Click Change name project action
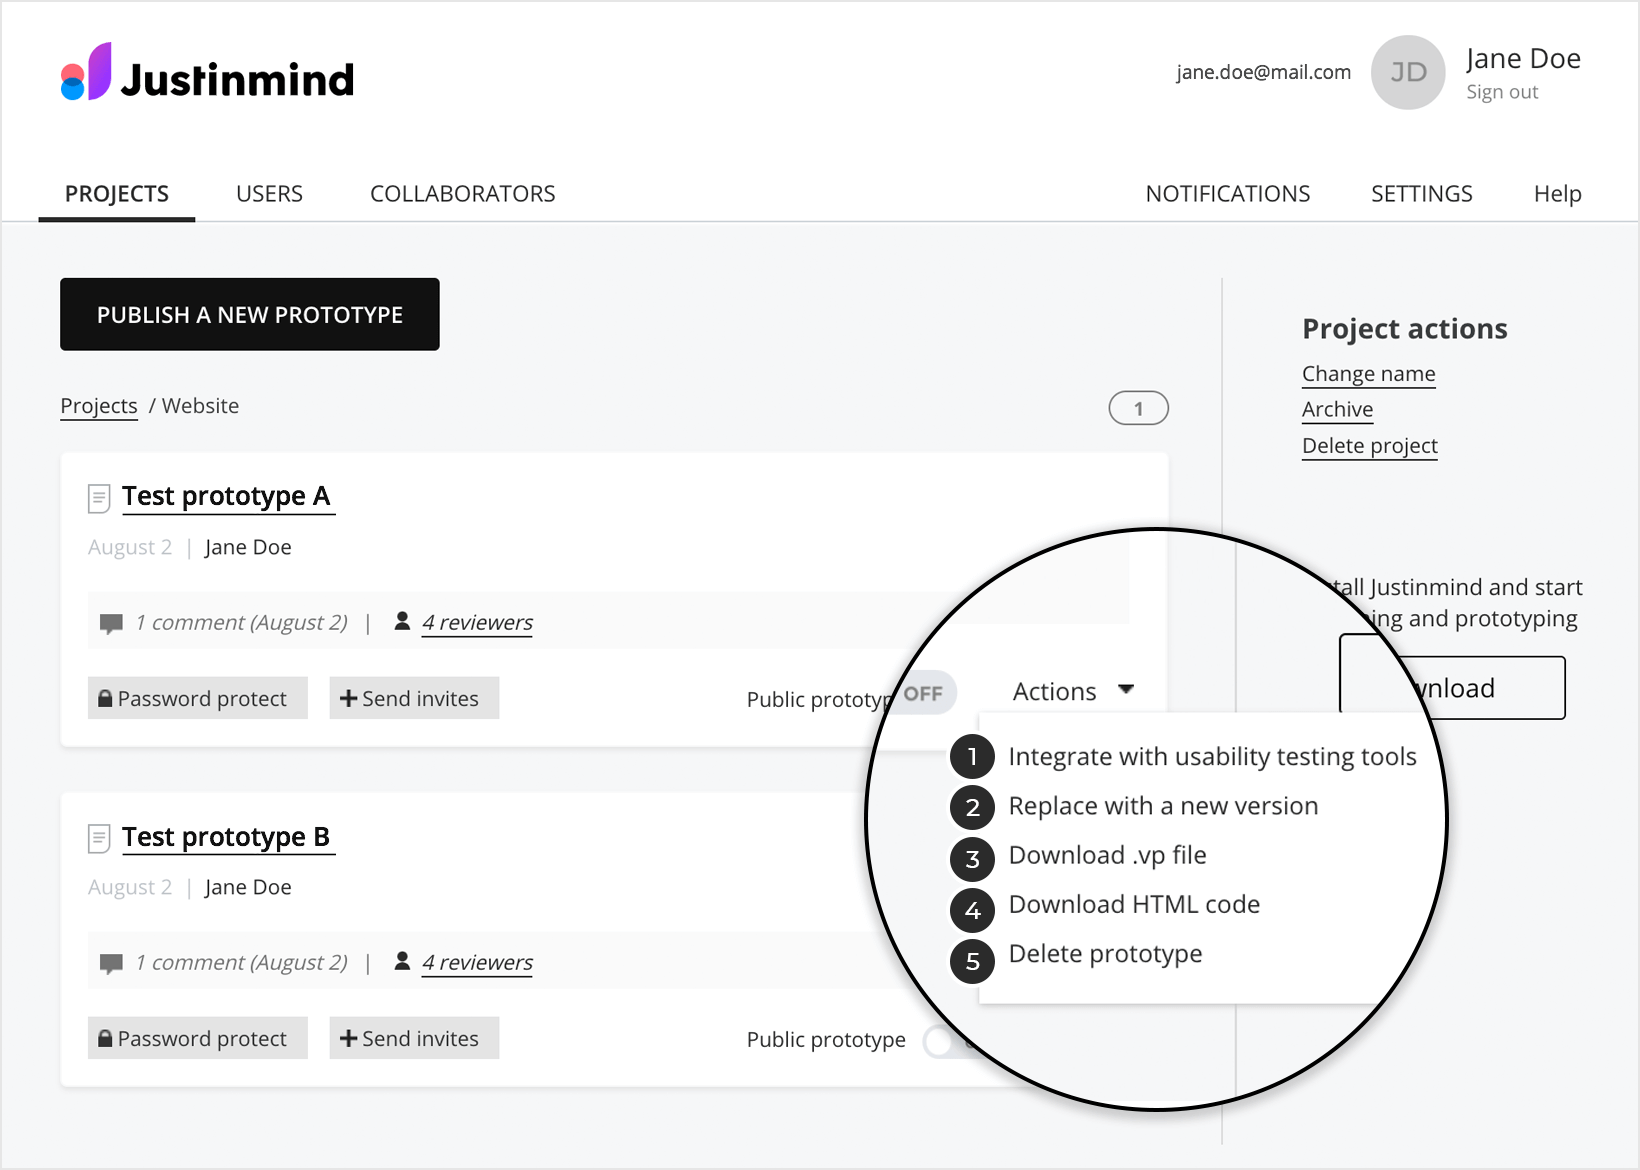 [1369, 374]
